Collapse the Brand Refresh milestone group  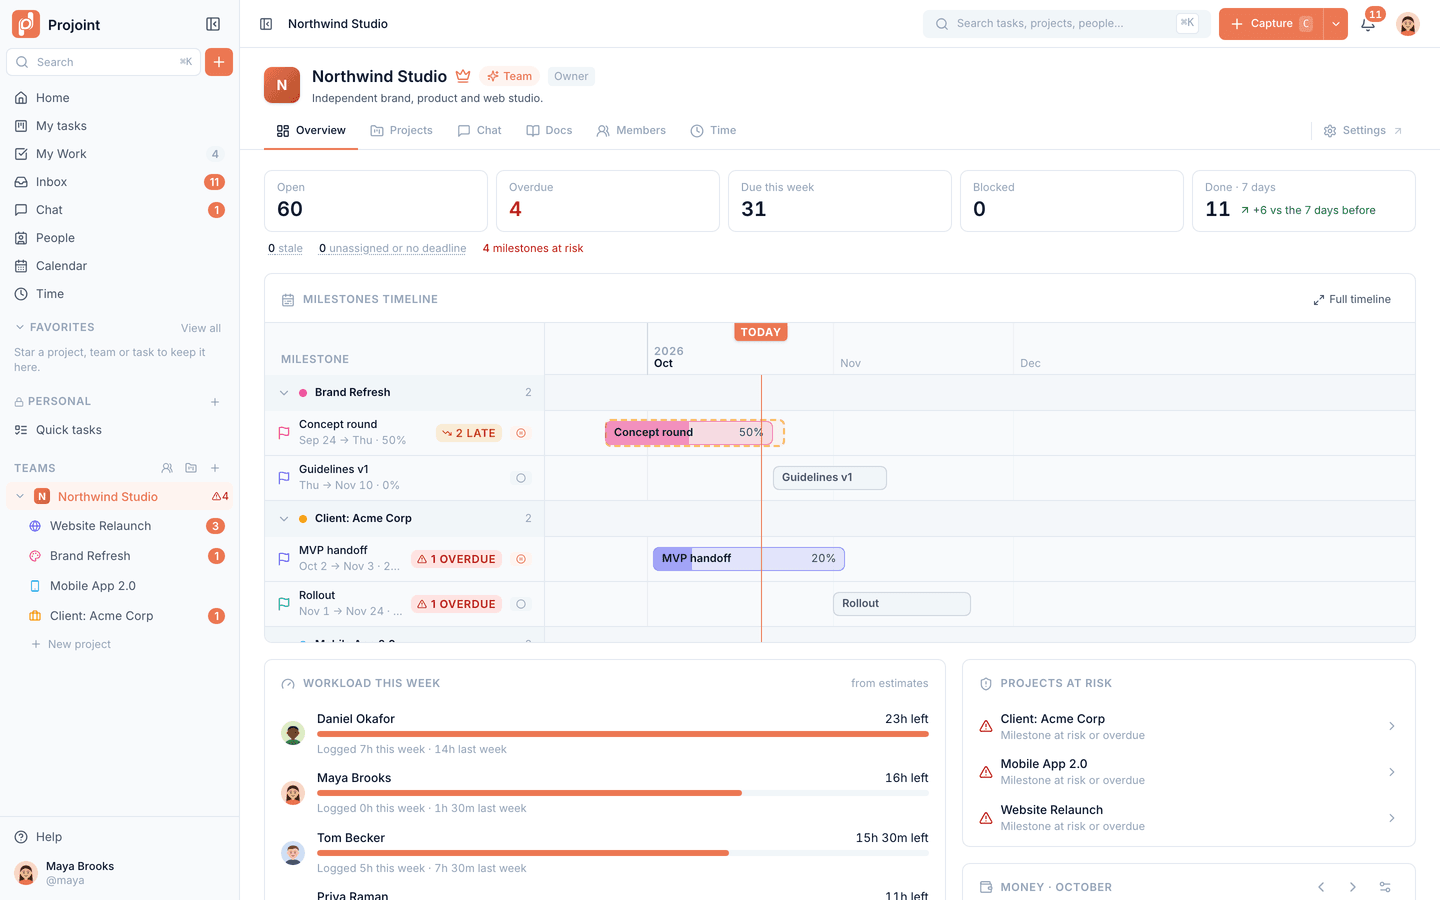[x=284, y=393]
